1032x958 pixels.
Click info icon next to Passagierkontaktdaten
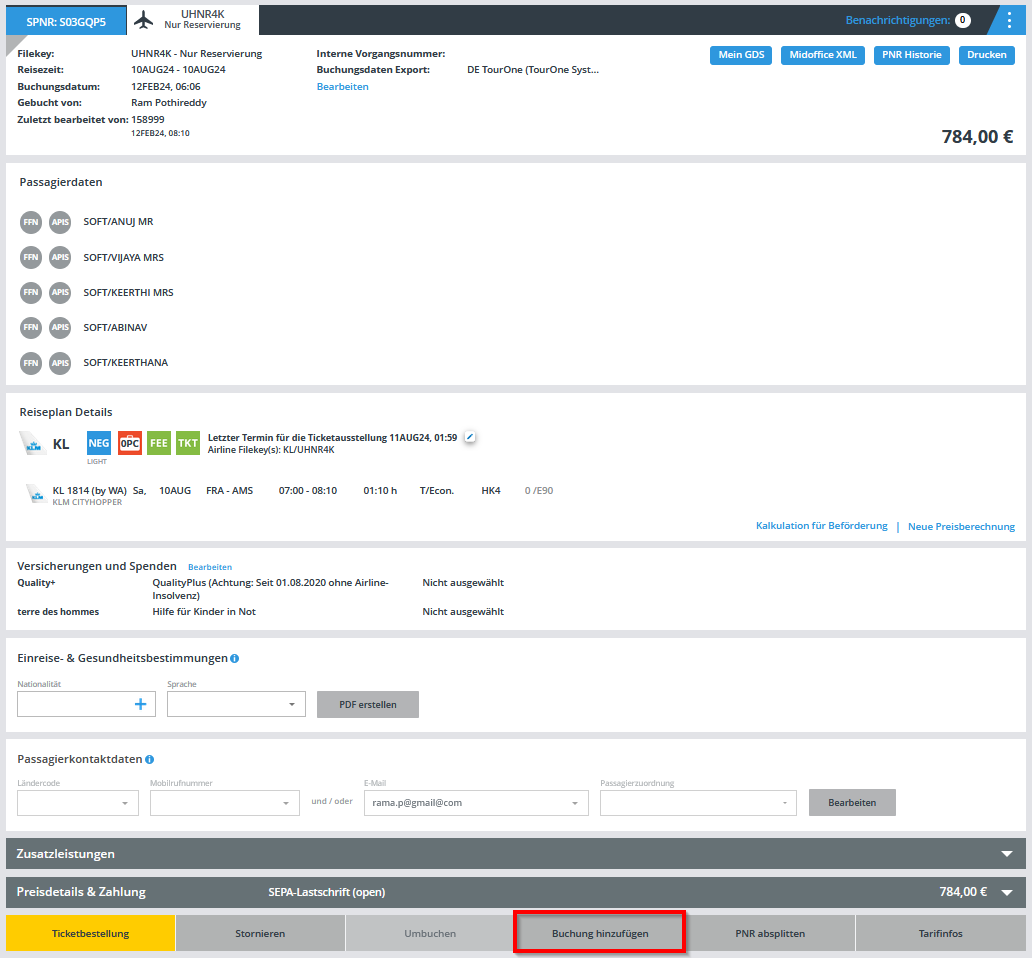(150, 760)
